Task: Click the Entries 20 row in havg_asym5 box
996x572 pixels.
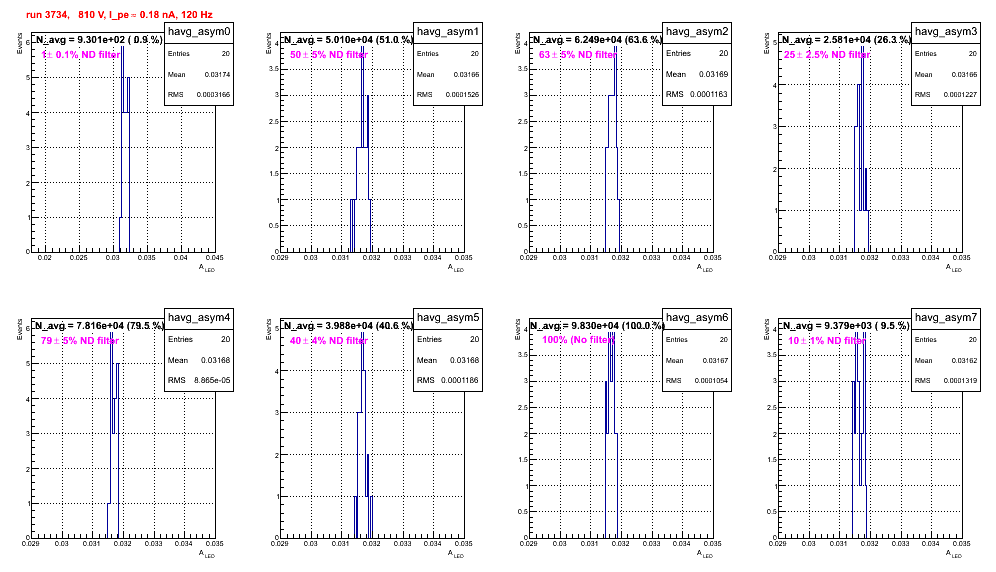Action: click(448, 339)
